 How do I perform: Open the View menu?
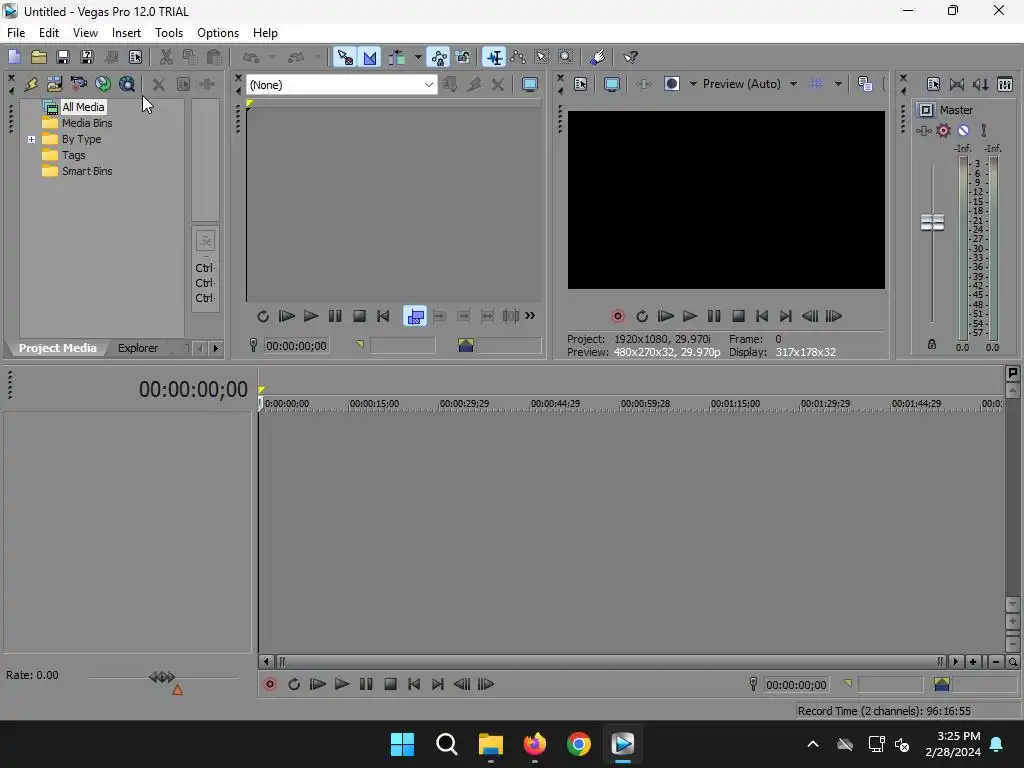tap(86, 33)
